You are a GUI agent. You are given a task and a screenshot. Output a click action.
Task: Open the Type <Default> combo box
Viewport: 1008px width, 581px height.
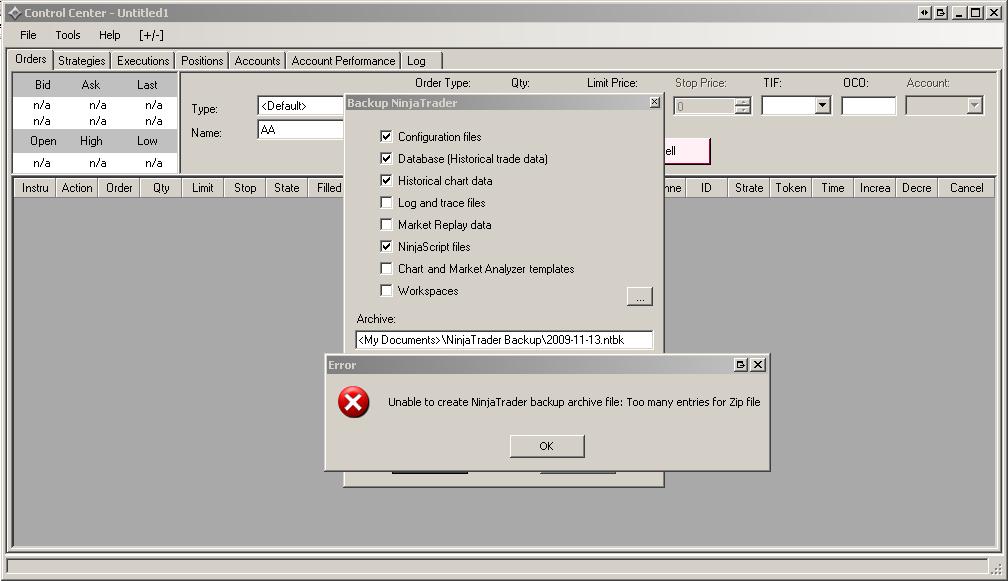(301, 106)
